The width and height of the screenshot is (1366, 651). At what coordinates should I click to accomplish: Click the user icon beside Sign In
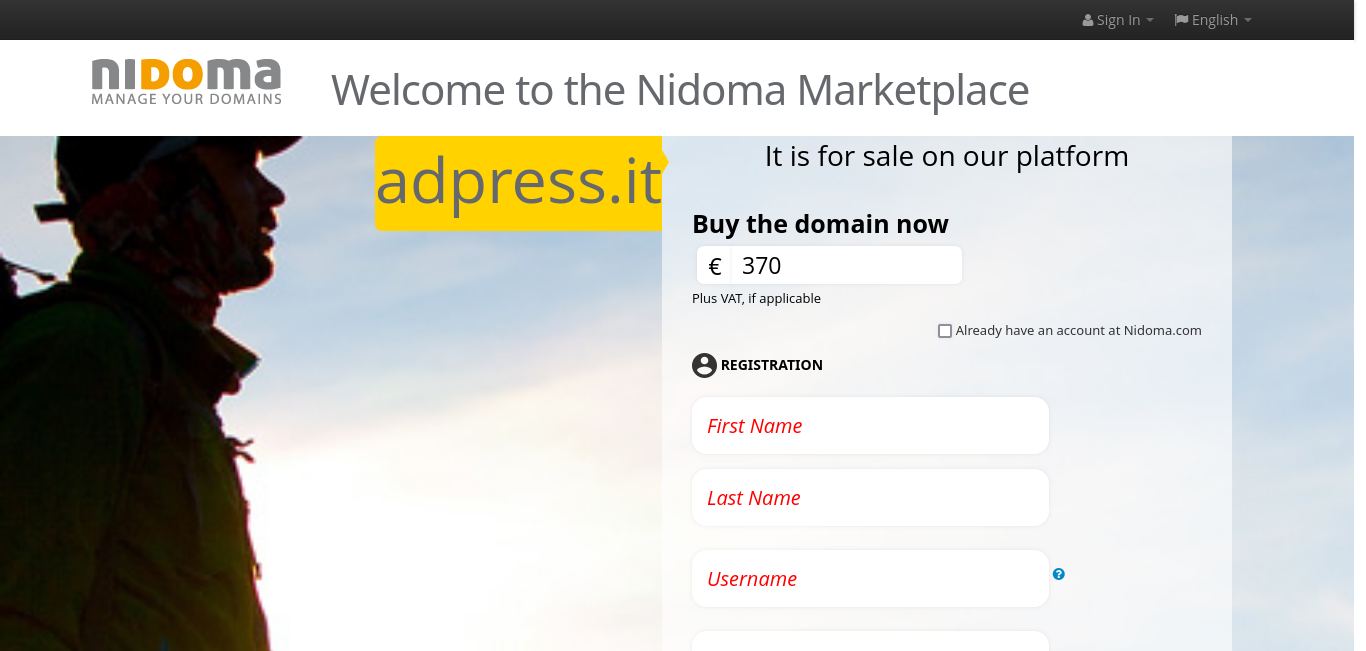1088,20
